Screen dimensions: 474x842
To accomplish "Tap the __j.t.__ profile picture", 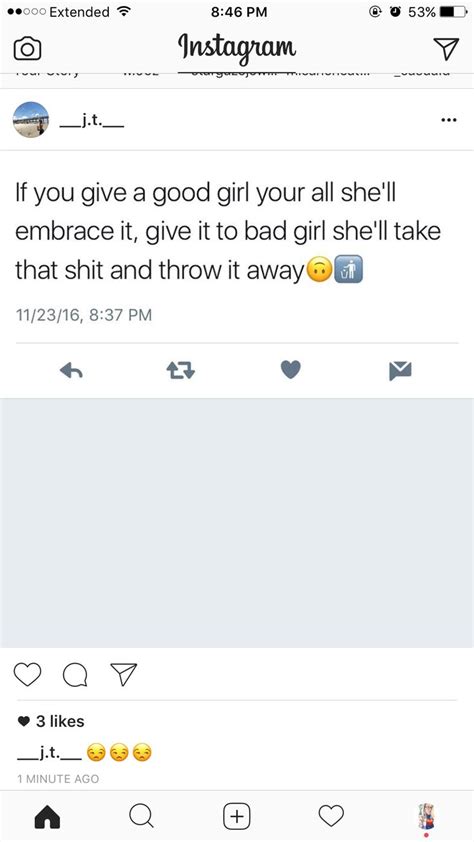I will click(x=31, y=120).
